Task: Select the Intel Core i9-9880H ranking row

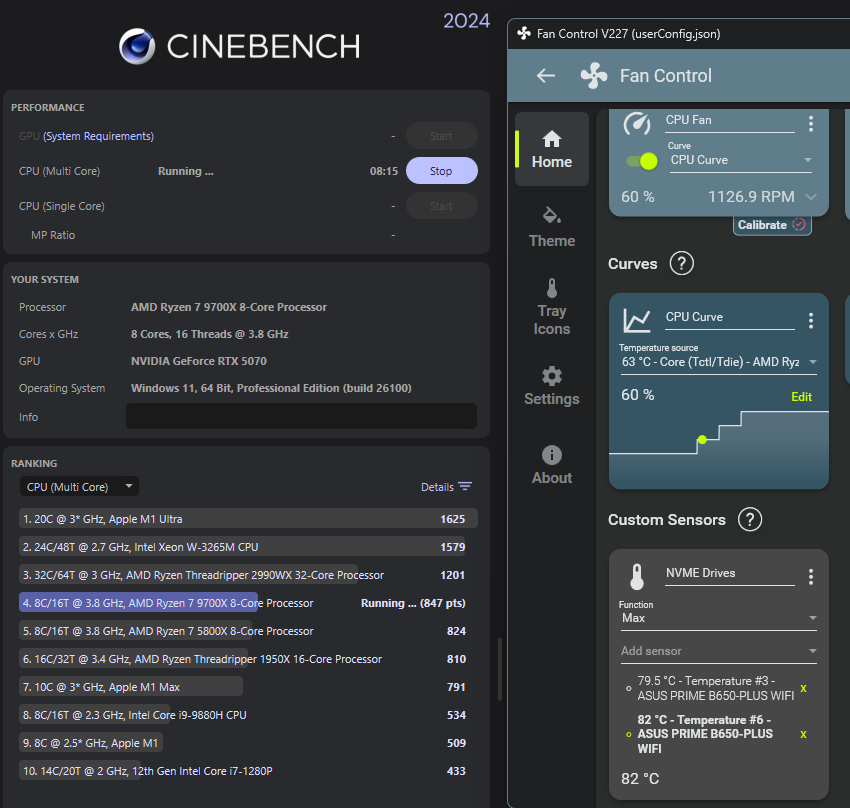Action: click(248, 715)
